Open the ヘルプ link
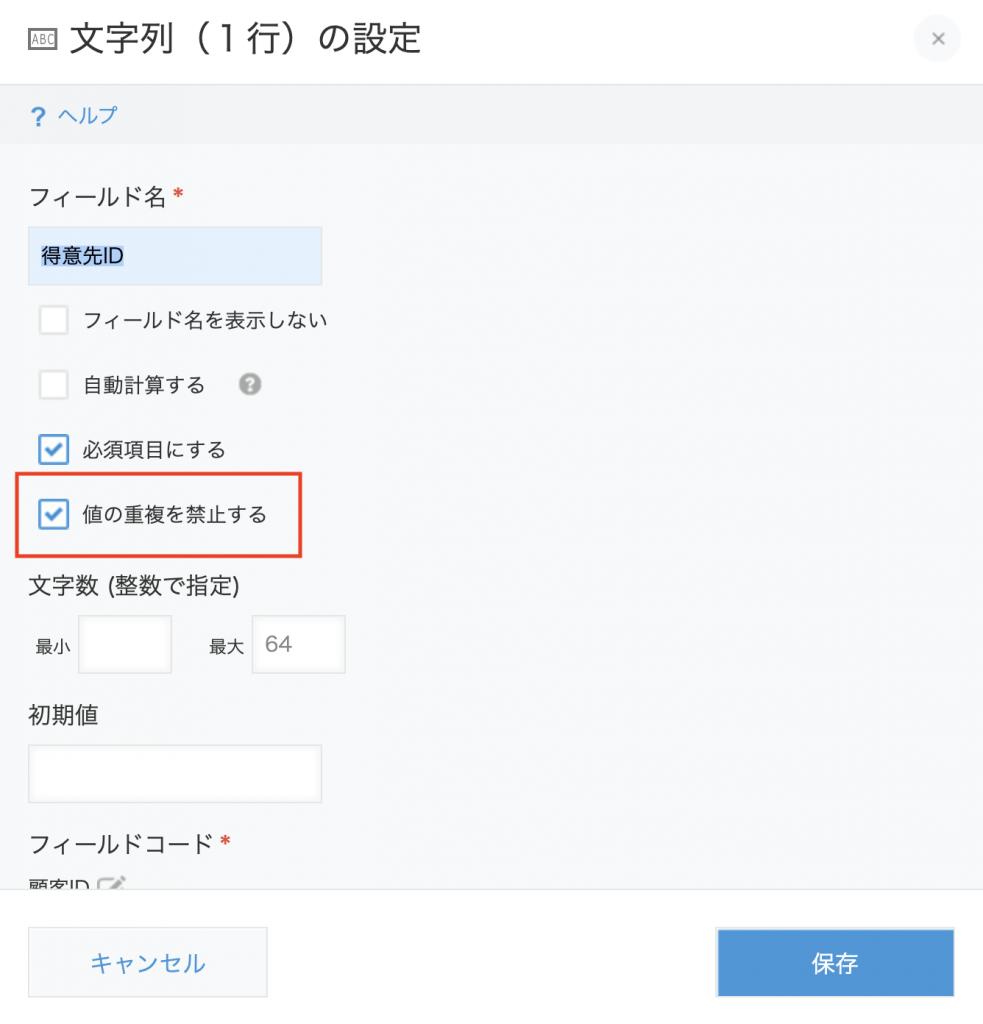 coord(87,116)
